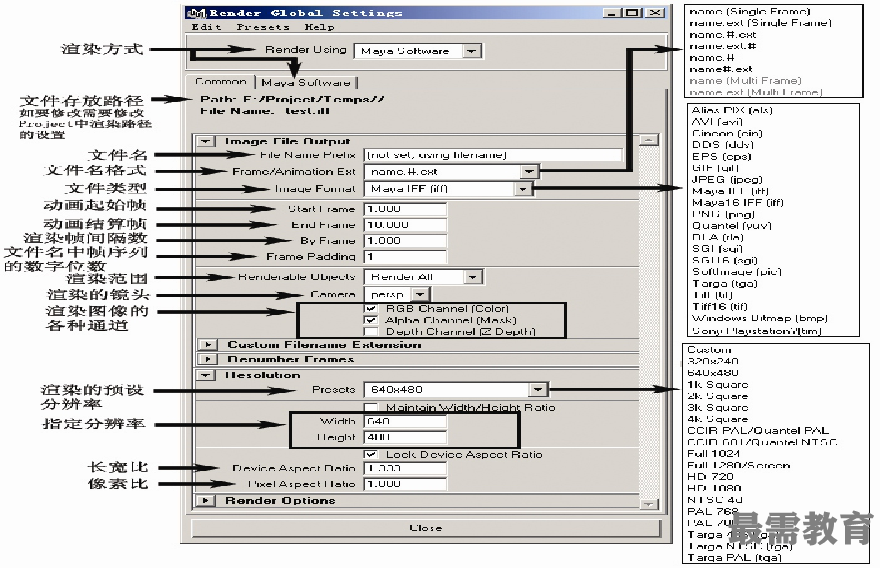Click the By Frame field
Viewport: 880px width, 568px height.
pos(405,241)
